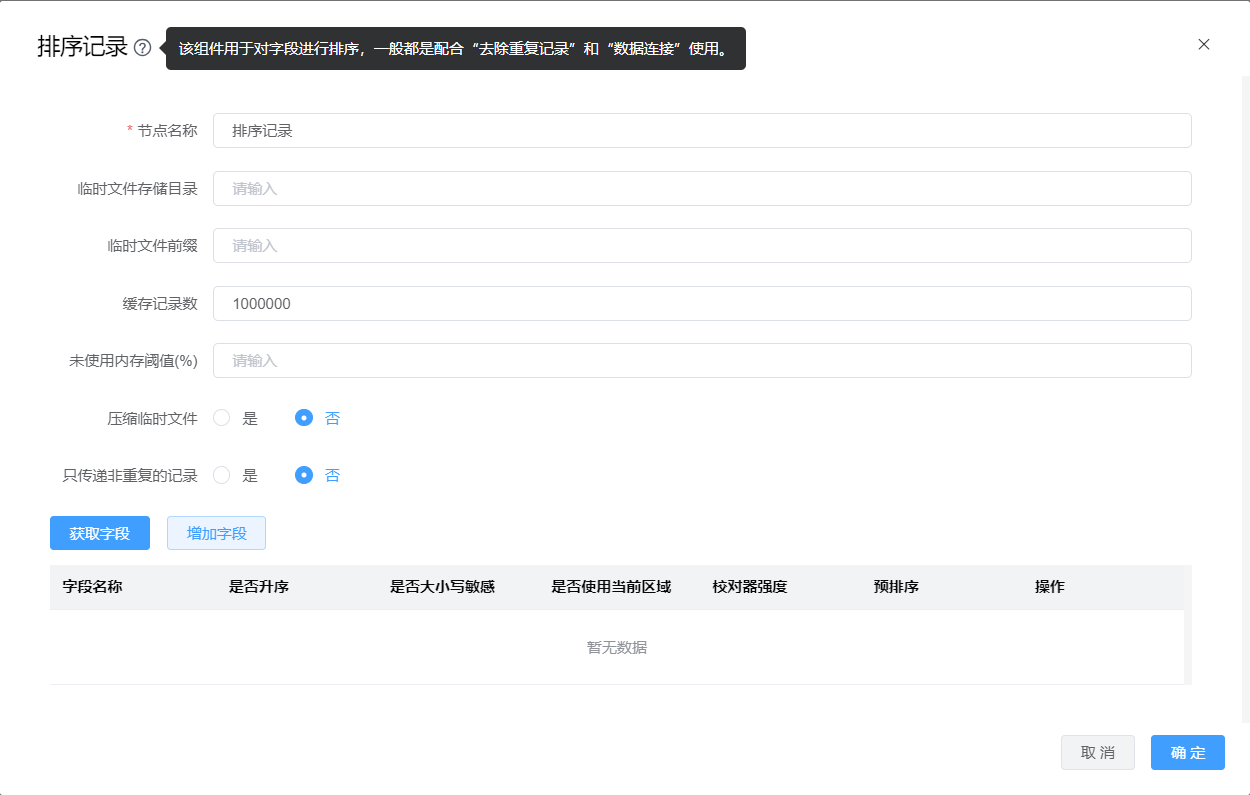This screenshot has width=1250, height=795.
Task: Click the 是否大小写敏感 column header
Action: 442,587
